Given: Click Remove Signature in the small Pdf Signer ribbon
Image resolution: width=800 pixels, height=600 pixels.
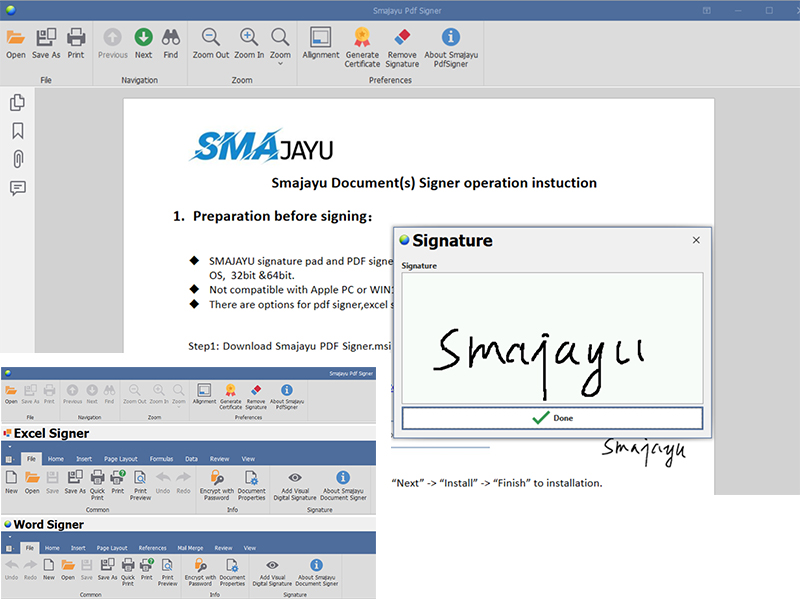Looking at the screenshot, I should [256, 396].
